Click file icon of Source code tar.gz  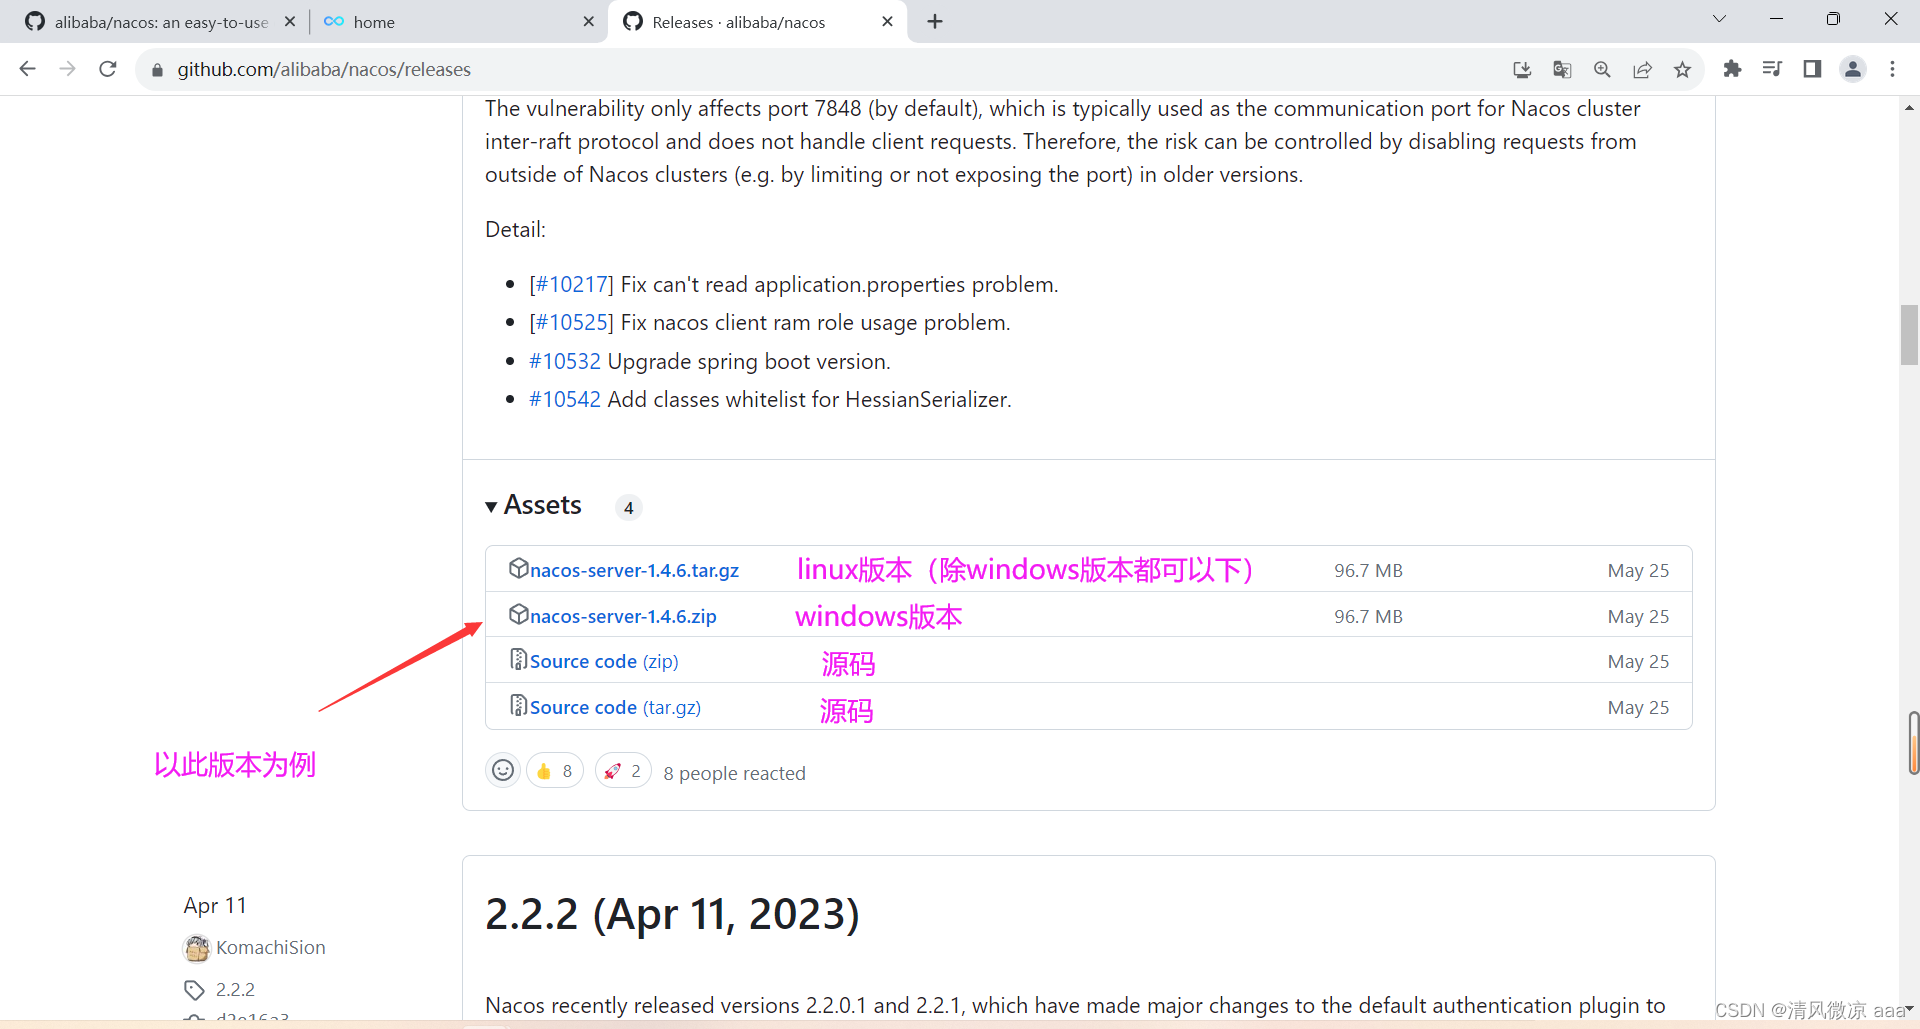(518, 705)
